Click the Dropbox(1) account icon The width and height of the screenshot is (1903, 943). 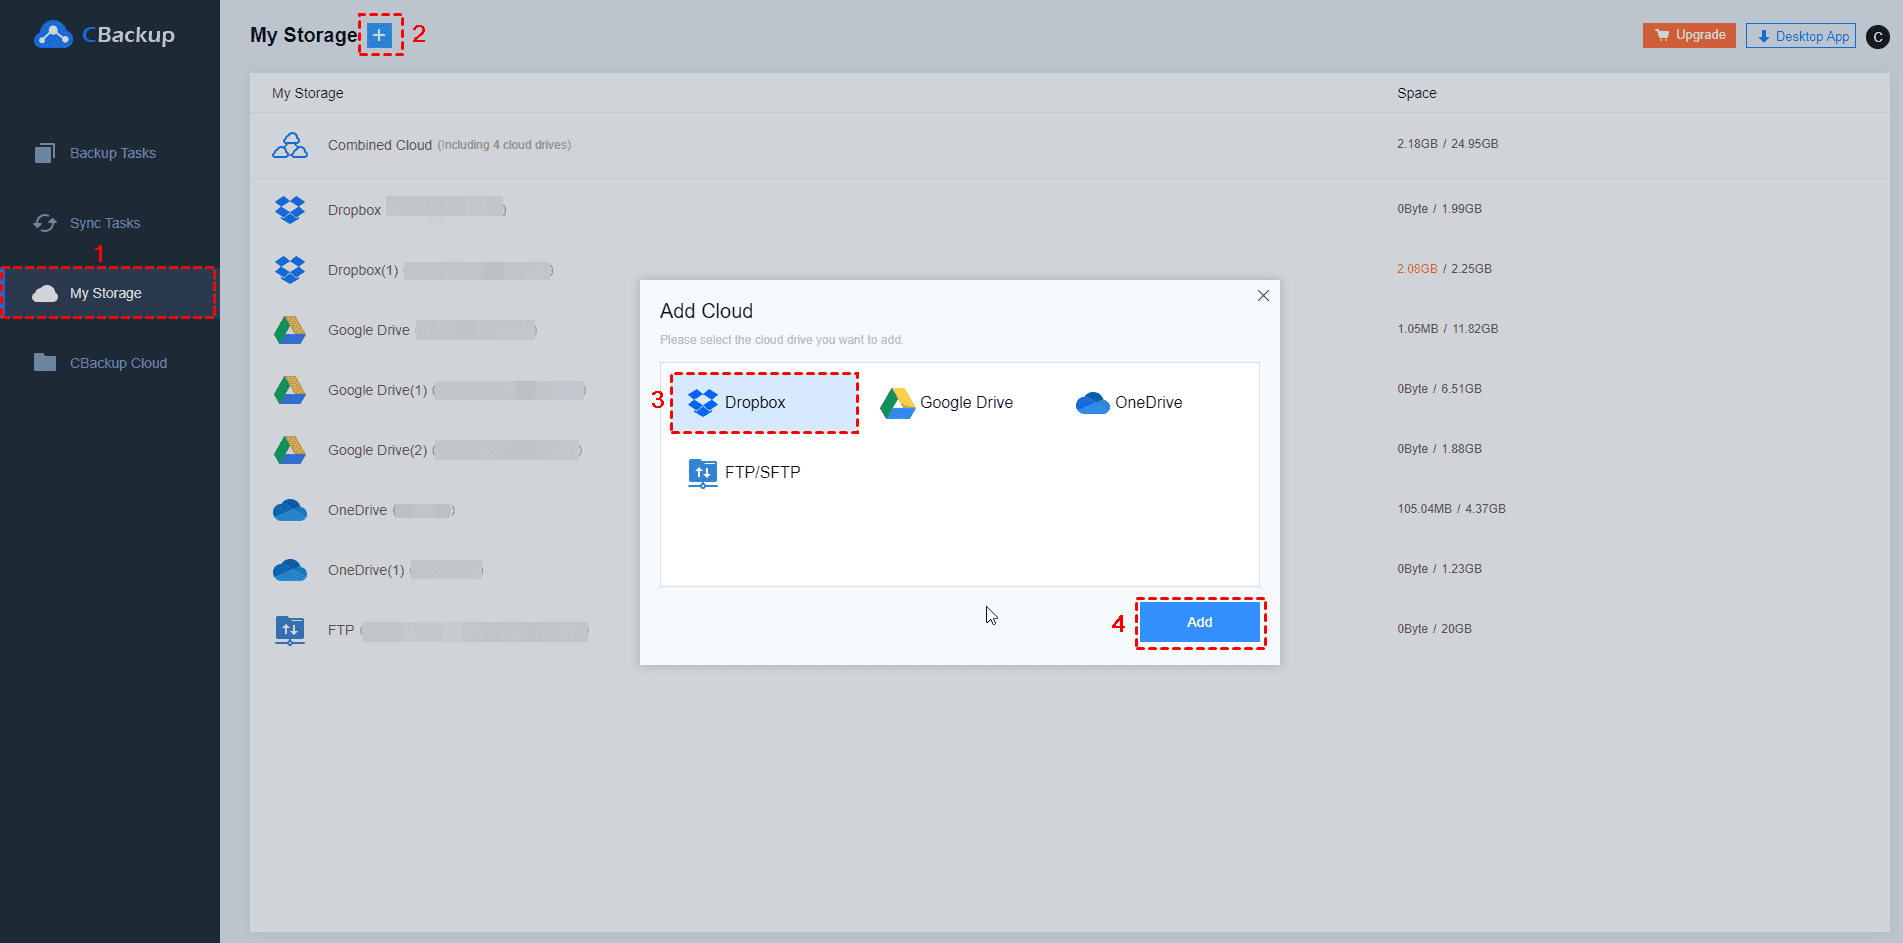click(290, 269)
